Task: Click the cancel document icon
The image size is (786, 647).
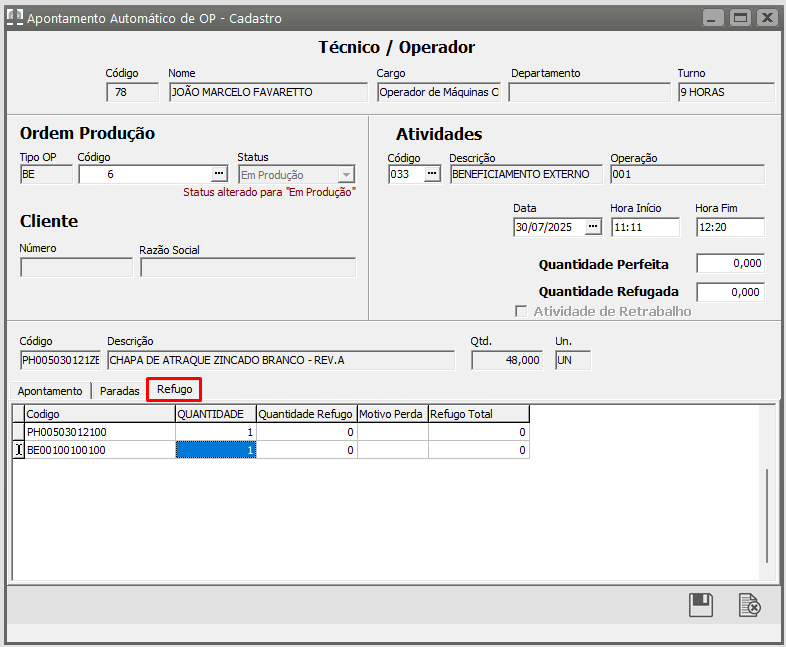Action: pyautogui.click(x=749, y=605)
